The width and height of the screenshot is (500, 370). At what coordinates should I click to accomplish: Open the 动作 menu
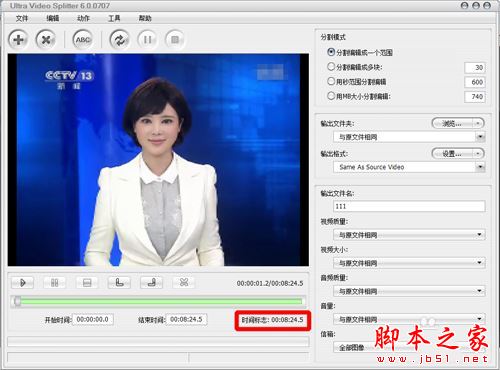coord(83,18)
